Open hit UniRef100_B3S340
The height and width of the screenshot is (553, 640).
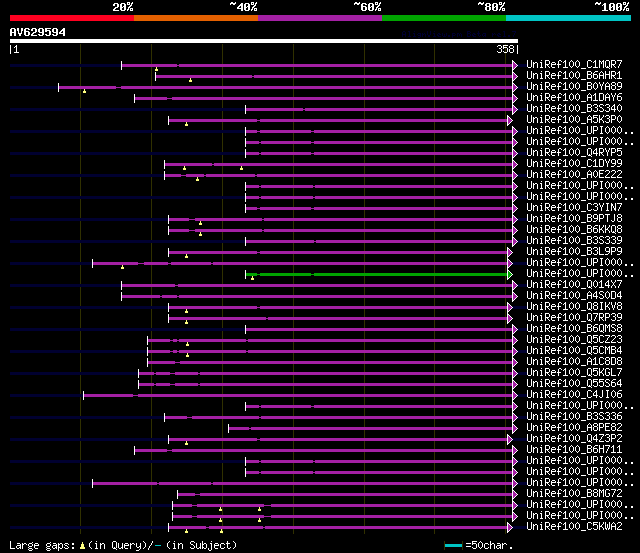click(574, 109)
